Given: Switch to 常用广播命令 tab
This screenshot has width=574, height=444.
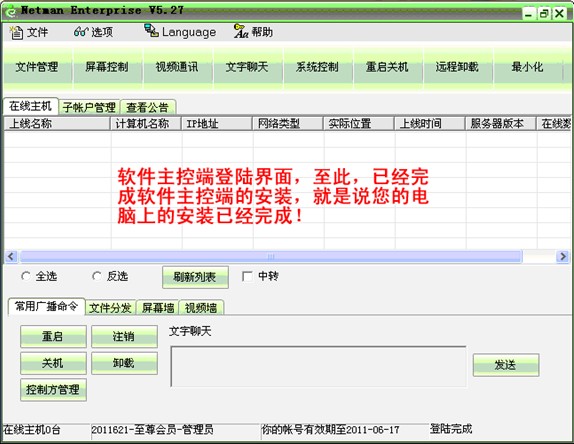Looking at the screenshot, I should point(46,306).
